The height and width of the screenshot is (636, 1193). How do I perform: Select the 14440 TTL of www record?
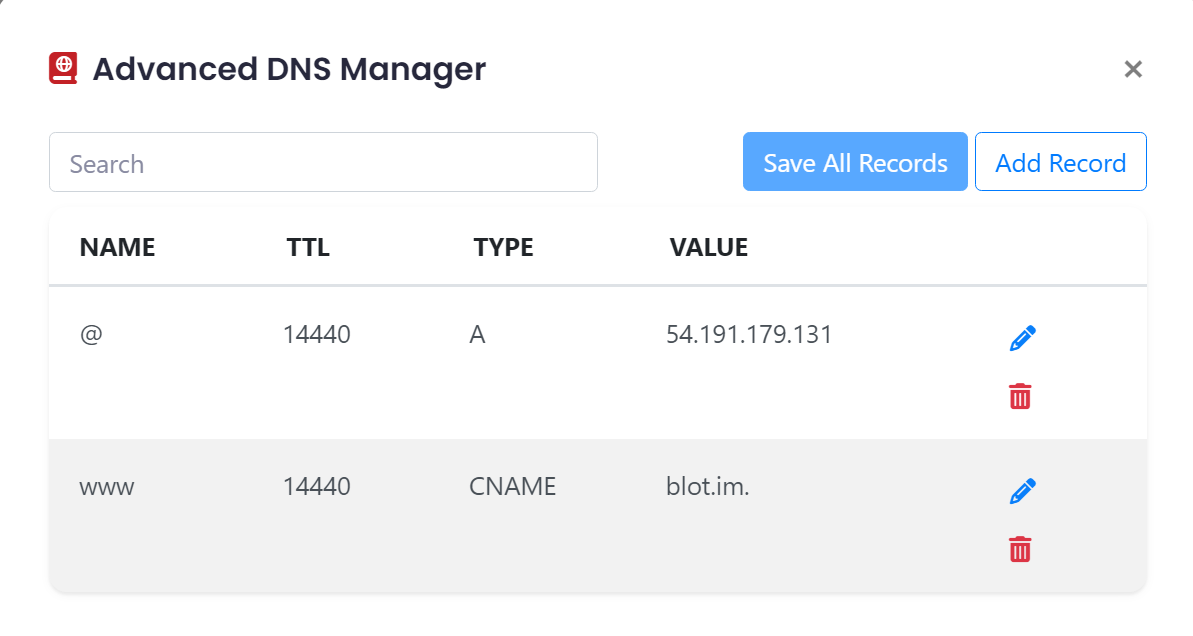pos(317,486)
